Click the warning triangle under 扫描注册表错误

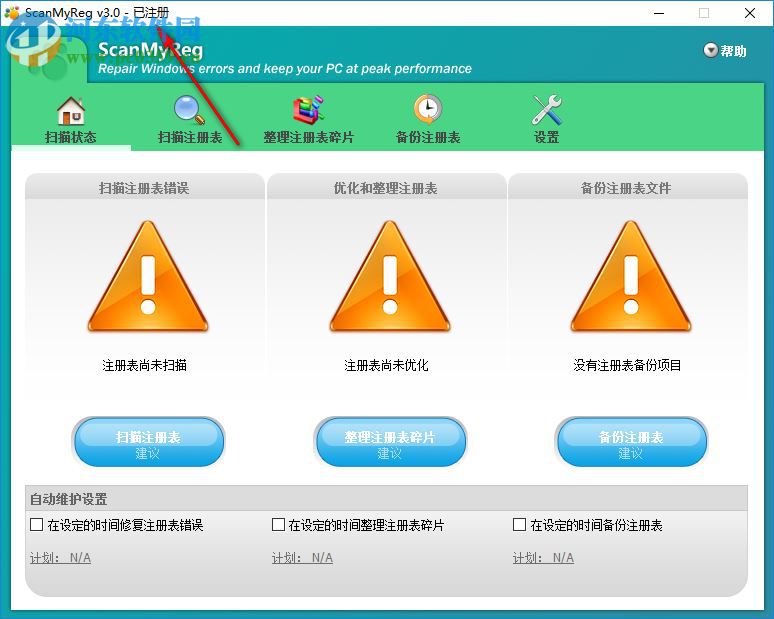(148, 276)
